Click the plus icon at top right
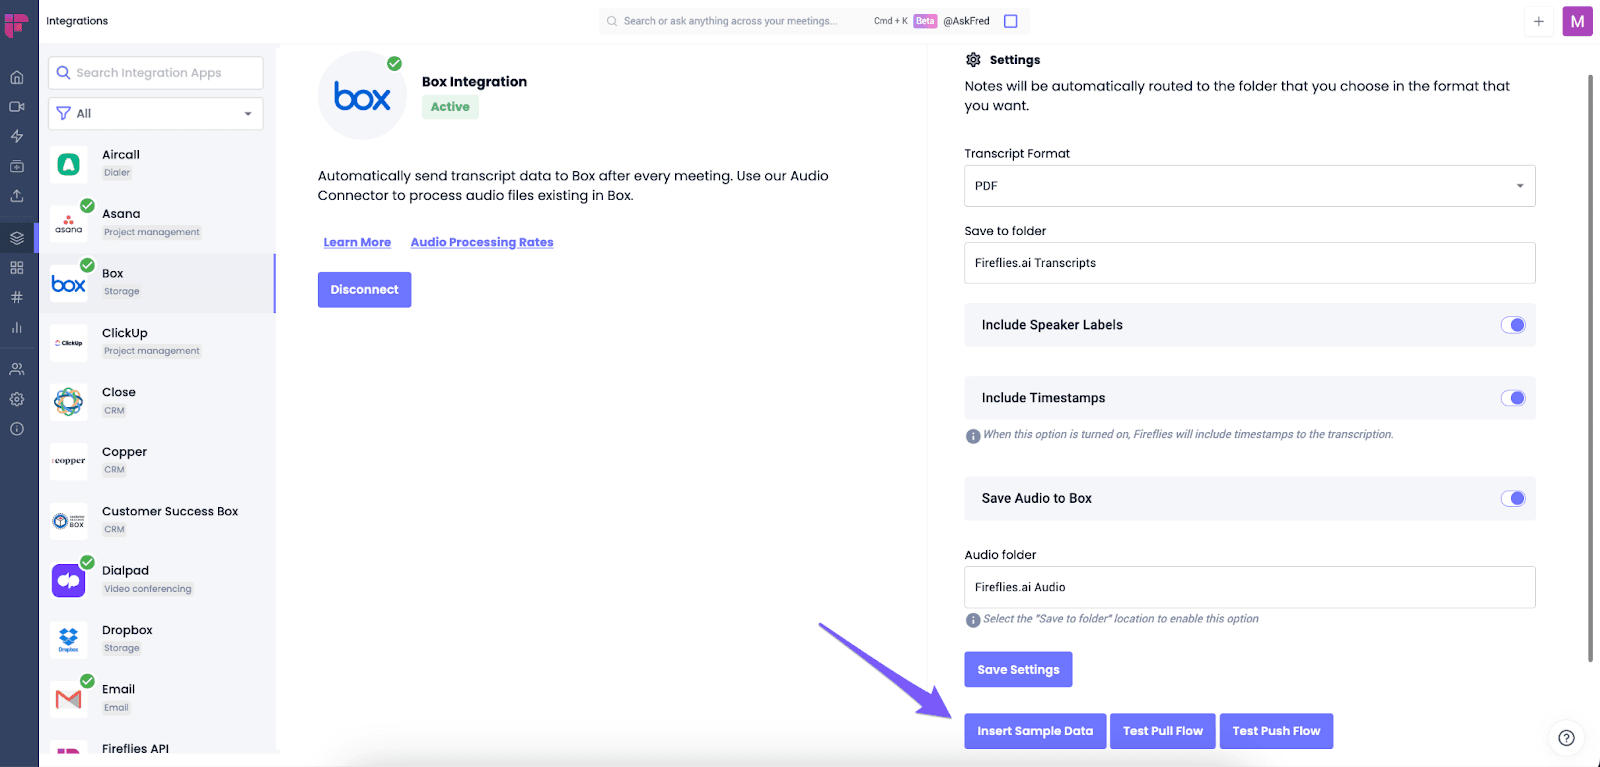 (x=1539, y=21)
